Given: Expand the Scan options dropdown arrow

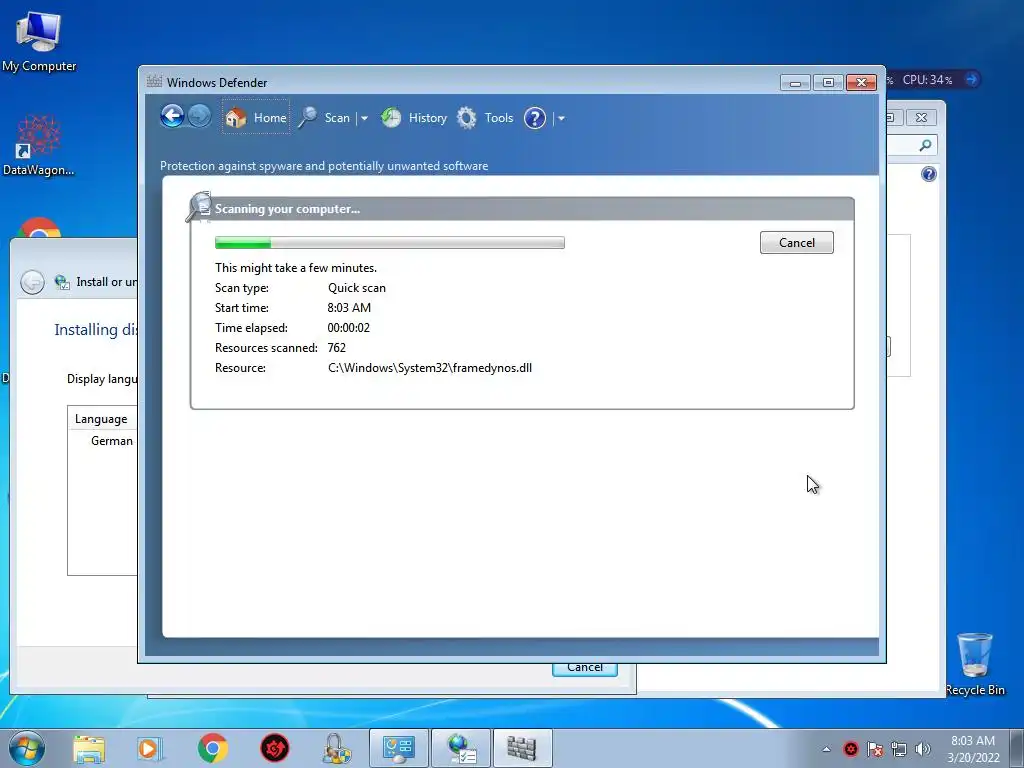Looking at the screenshot, I should (364, 119).
